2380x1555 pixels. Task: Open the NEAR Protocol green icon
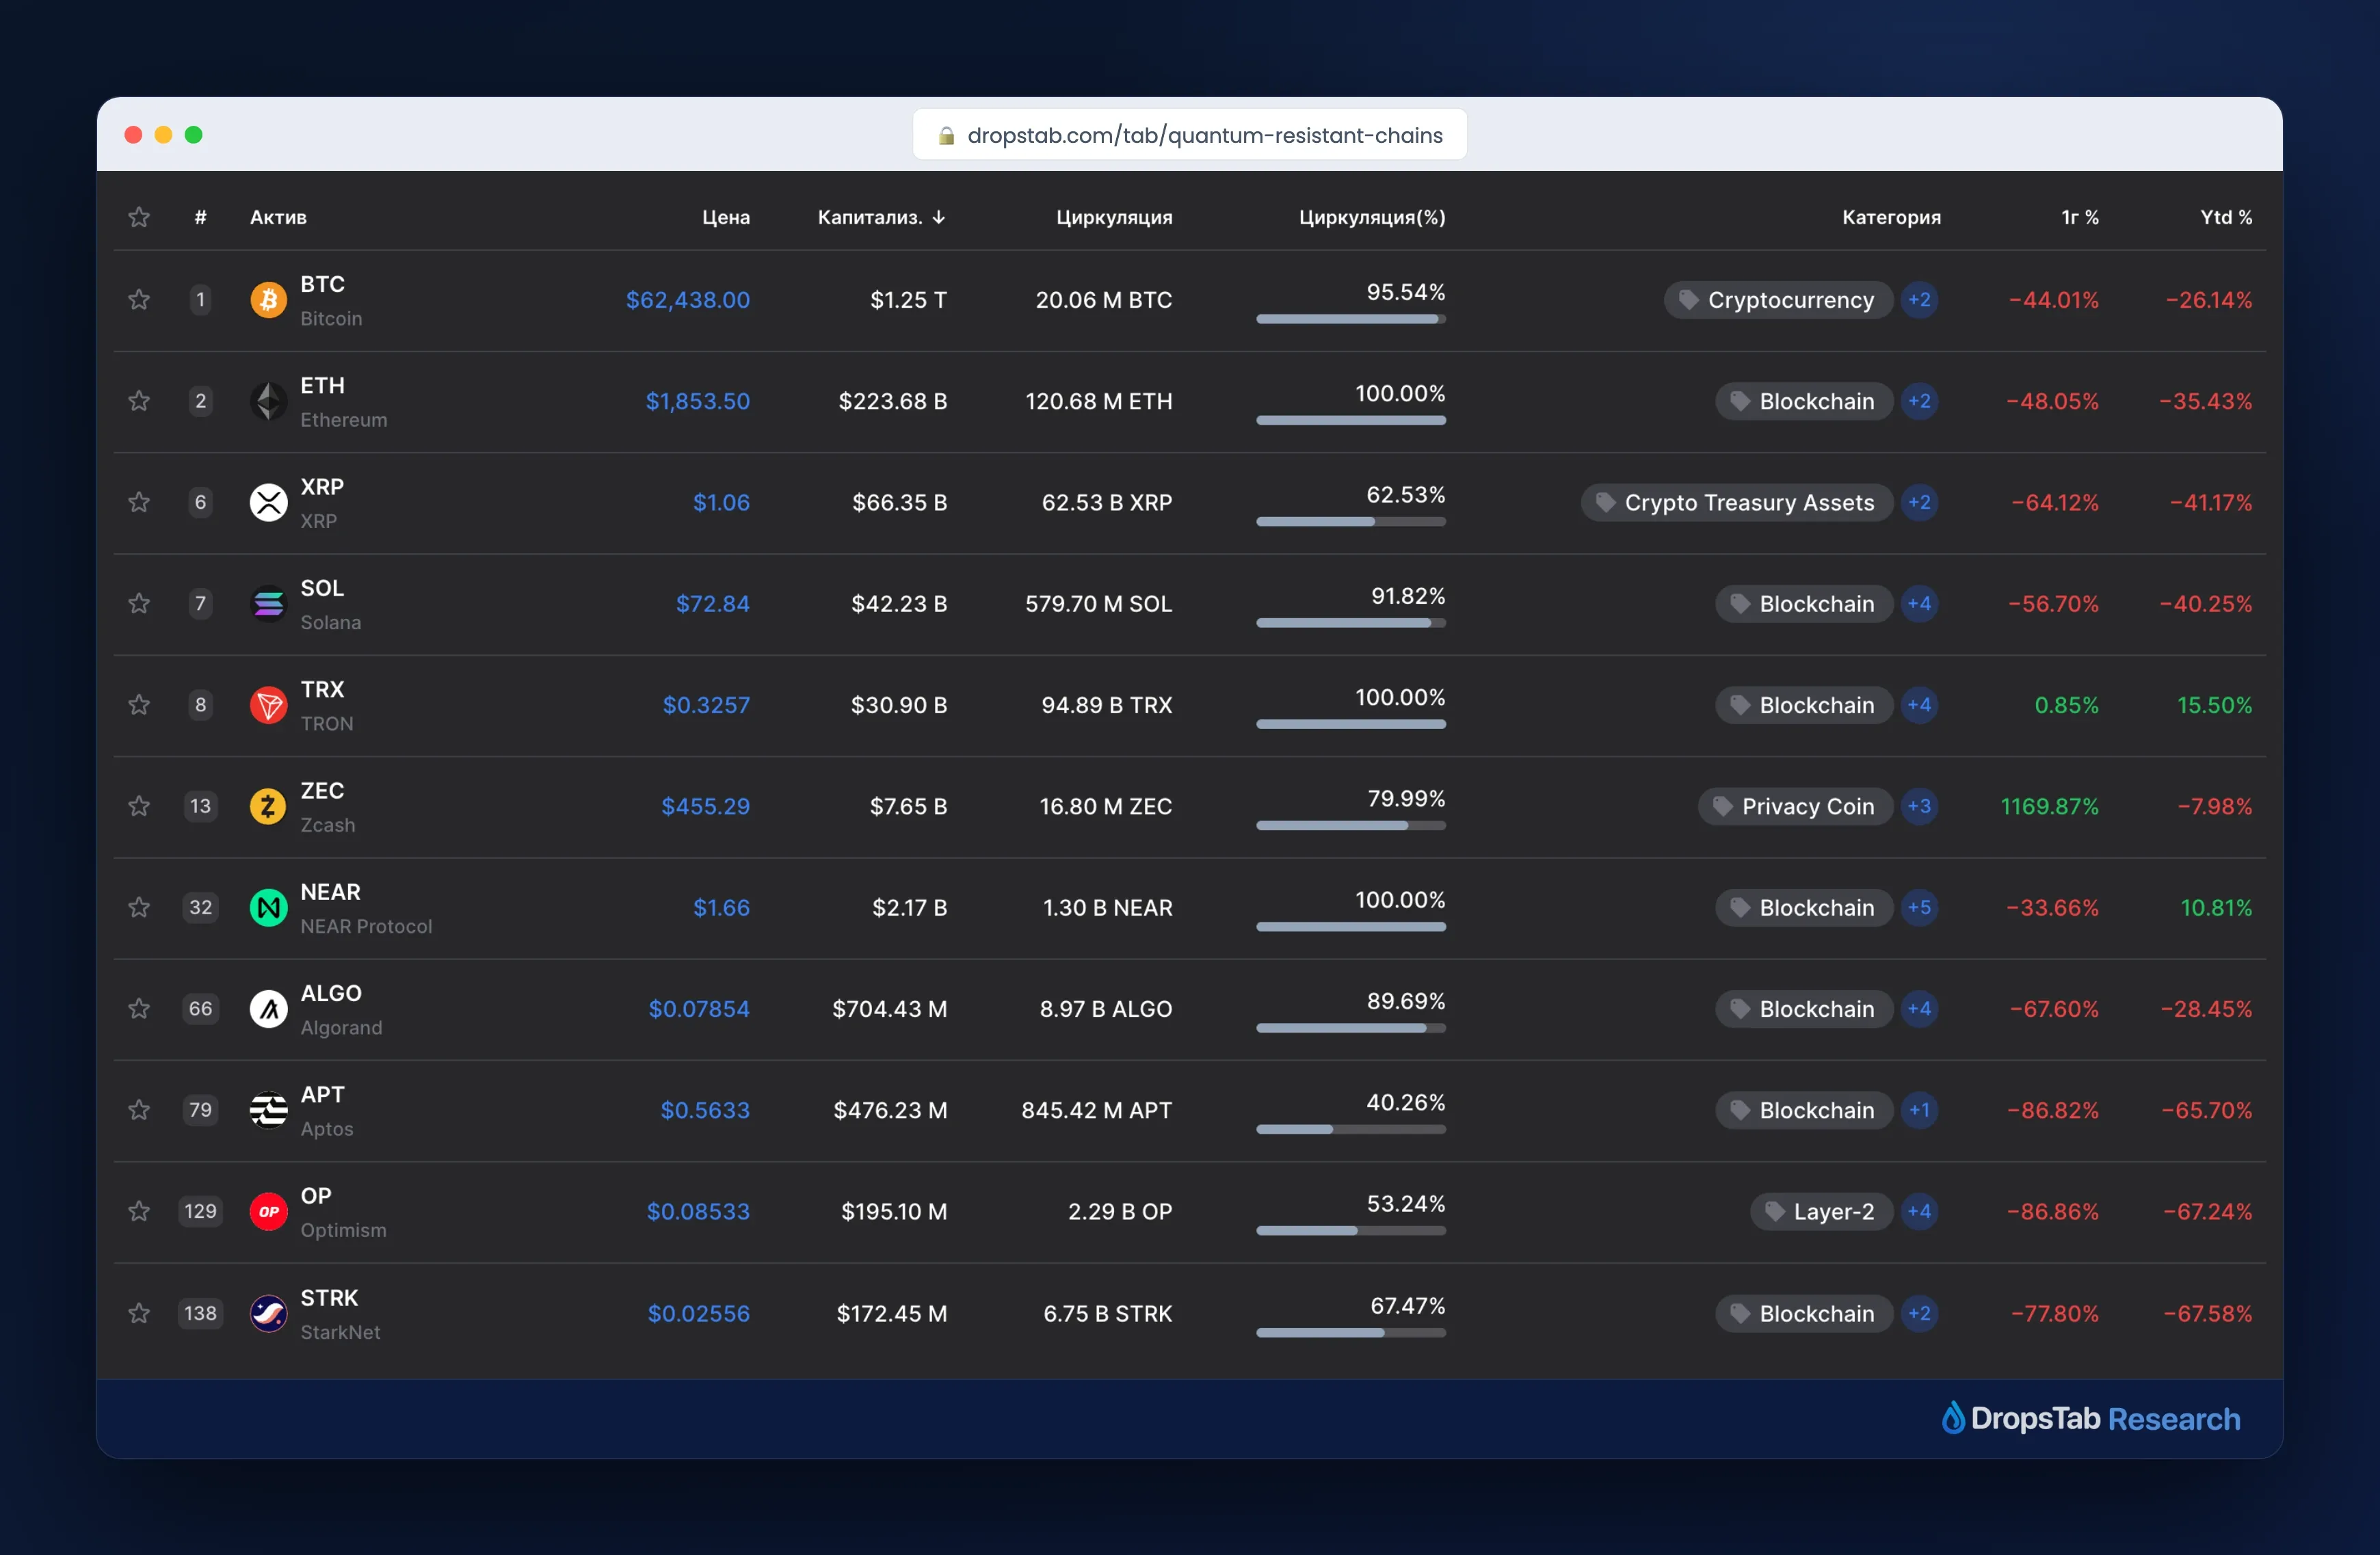tap(268, 908)
